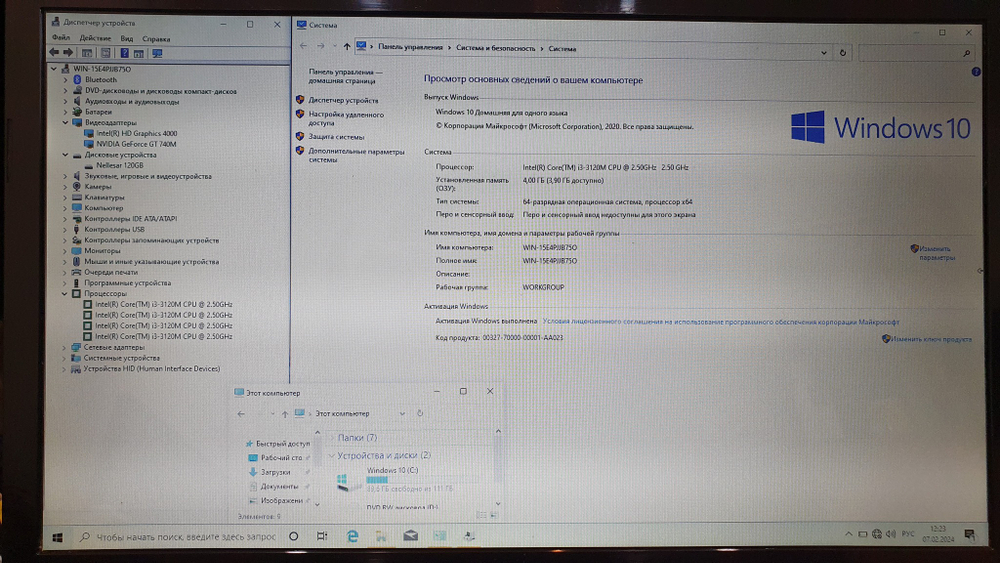This screenshot has width=1000, height=563.
Task: Open Task View on taskbar
Action: pos(322,536)
